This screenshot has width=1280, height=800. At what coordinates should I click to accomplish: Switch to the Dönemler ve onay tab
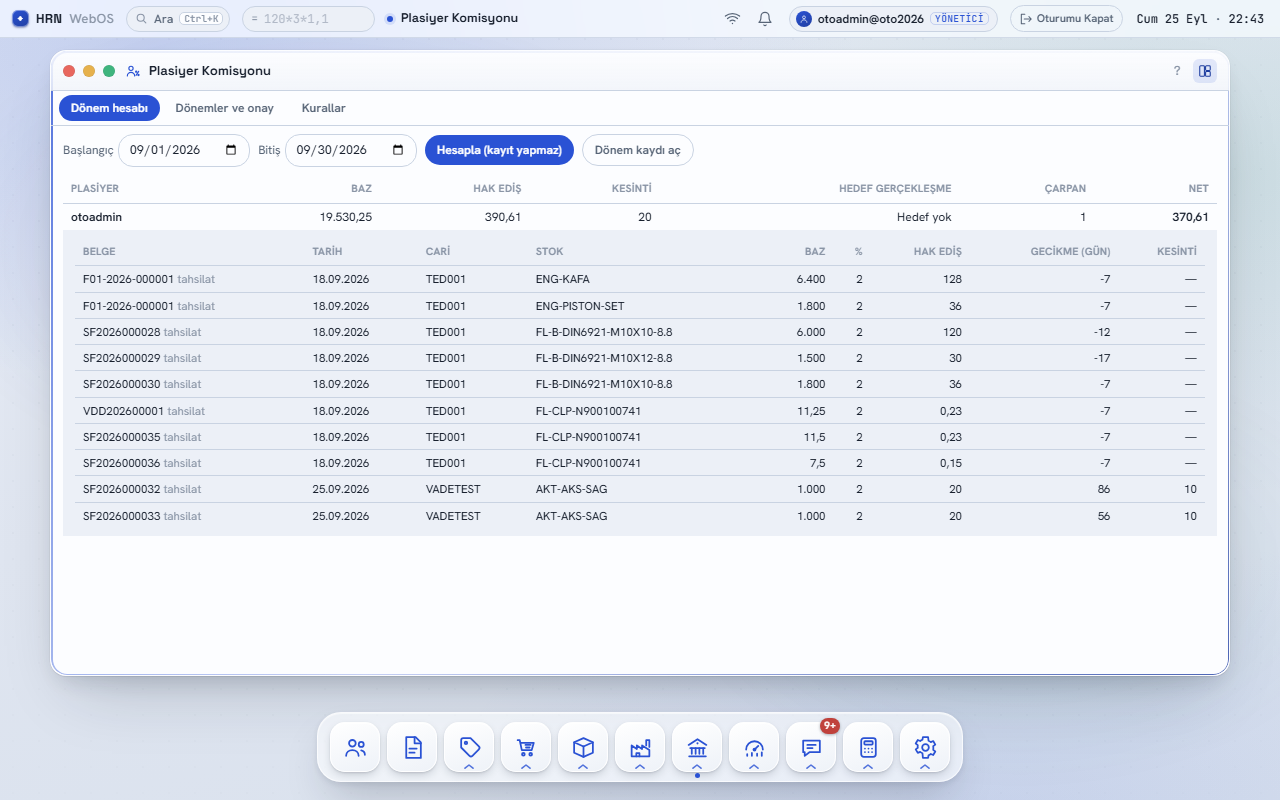pos(224,108)
